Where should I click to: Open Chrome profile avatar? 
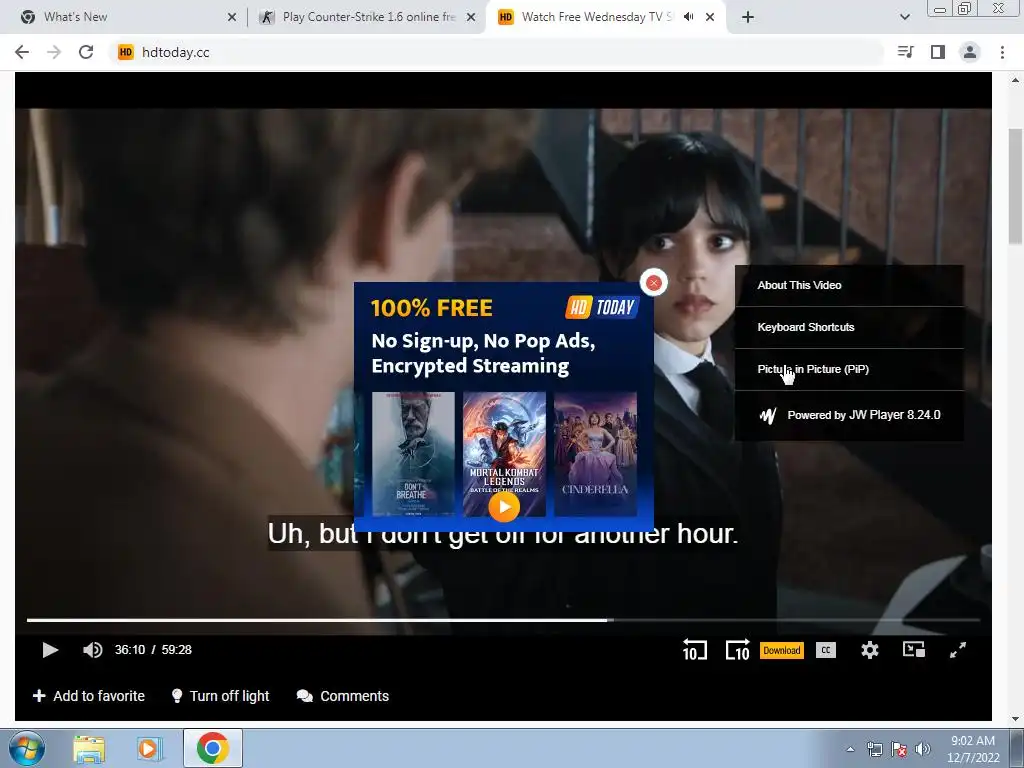[x=970, y=52]
